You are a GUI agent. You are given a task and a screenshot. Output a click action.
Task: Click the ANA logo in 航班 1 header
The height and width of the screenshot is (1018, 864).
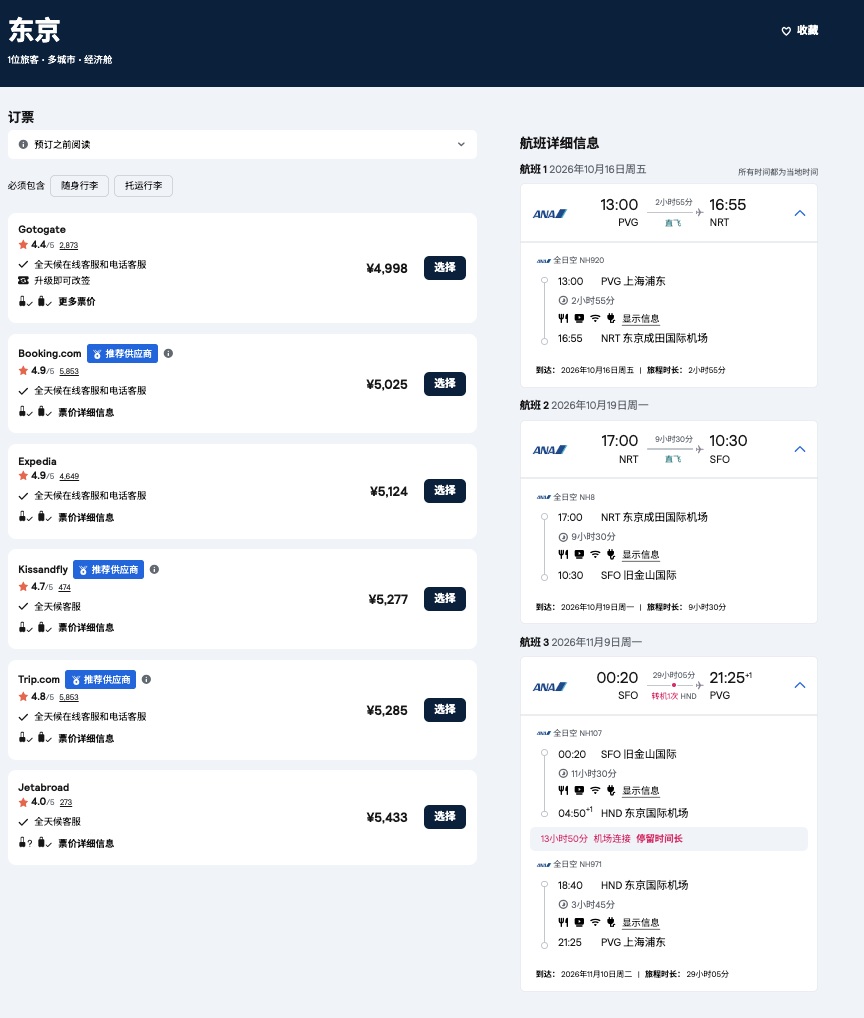point(550,213)
